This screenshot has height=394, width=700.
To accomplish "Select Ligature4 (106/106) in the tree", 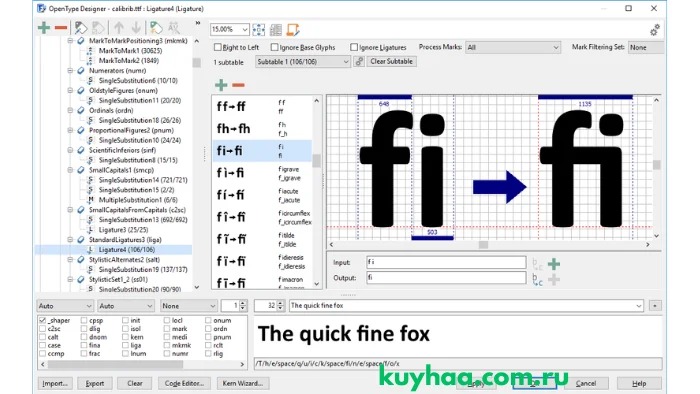I will (x=127, y=250).
